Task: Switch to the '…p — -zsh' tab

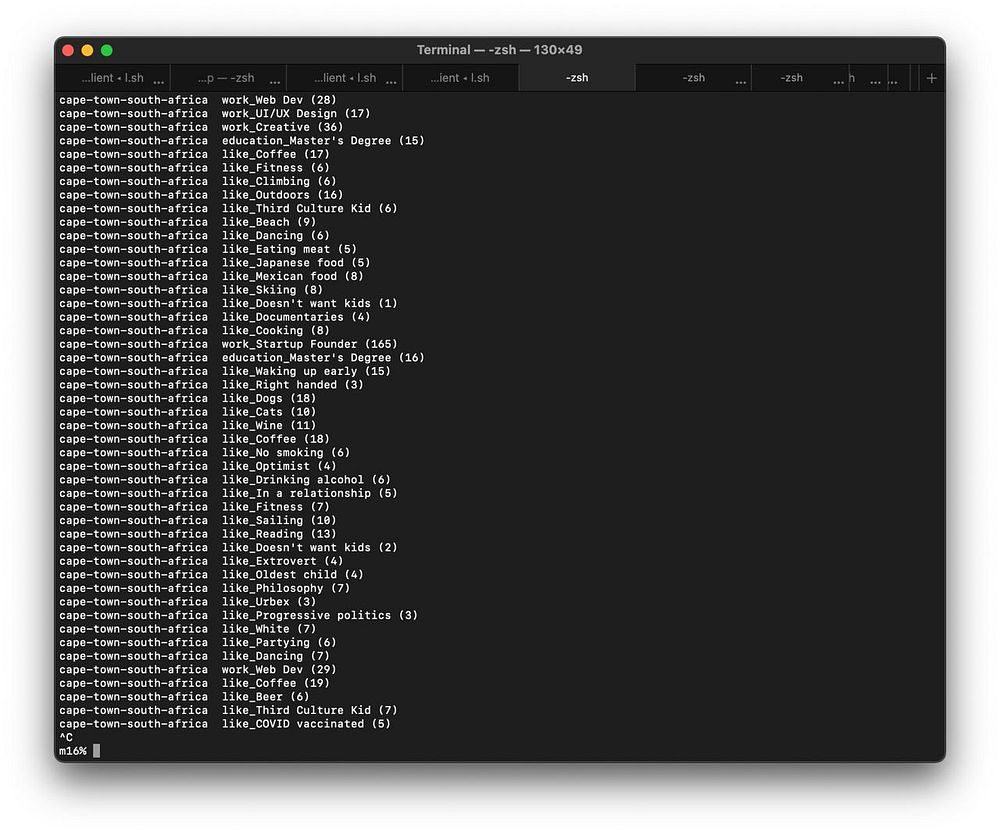Action: point(226,78)
